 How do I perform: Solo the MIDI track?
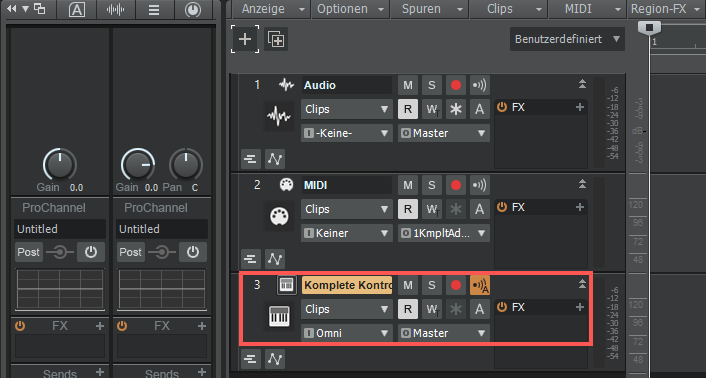(432, 185)
